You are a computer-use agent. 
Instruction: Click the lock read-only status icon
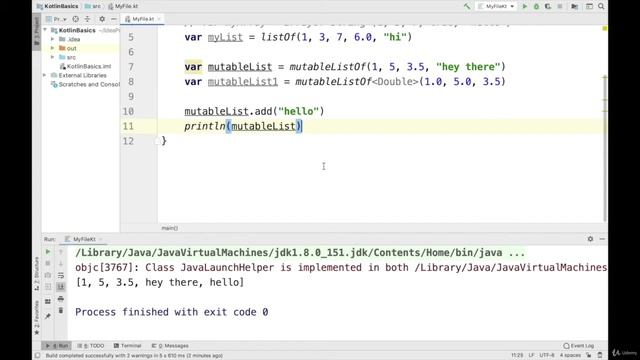(589, 356)
